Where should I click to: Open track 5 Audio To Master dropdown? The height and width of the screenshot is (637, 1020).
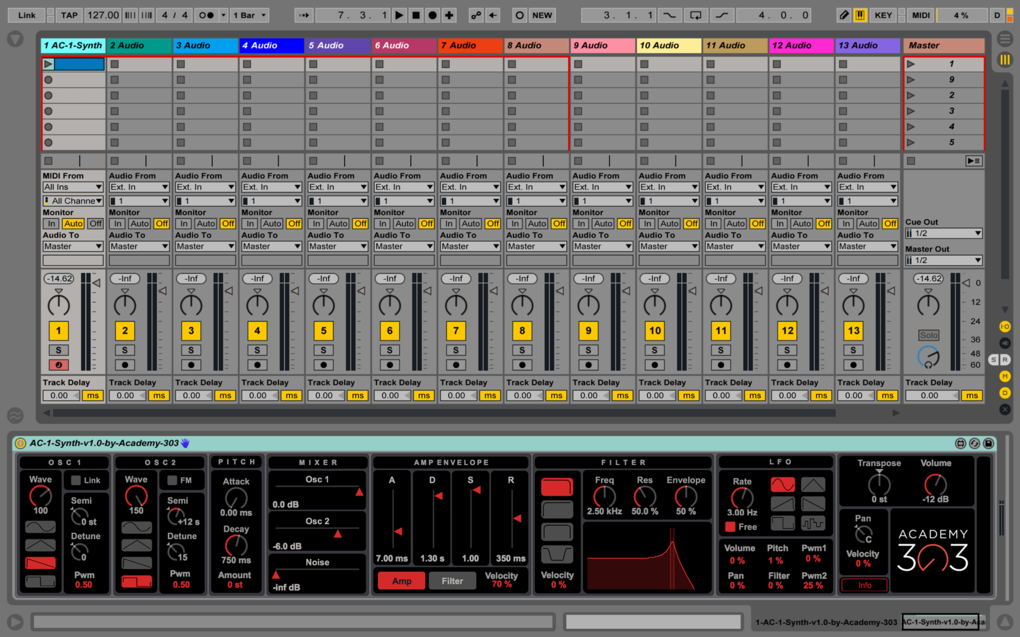[338, 247]
